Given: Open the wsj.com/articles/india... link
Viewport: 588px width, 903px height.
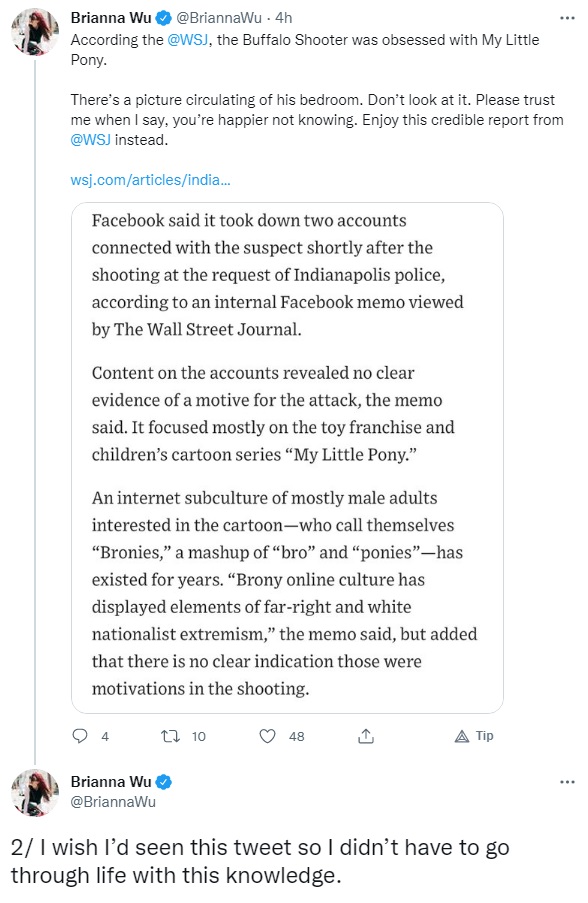Looking at the screenshot, I should [x=150, y=180].
